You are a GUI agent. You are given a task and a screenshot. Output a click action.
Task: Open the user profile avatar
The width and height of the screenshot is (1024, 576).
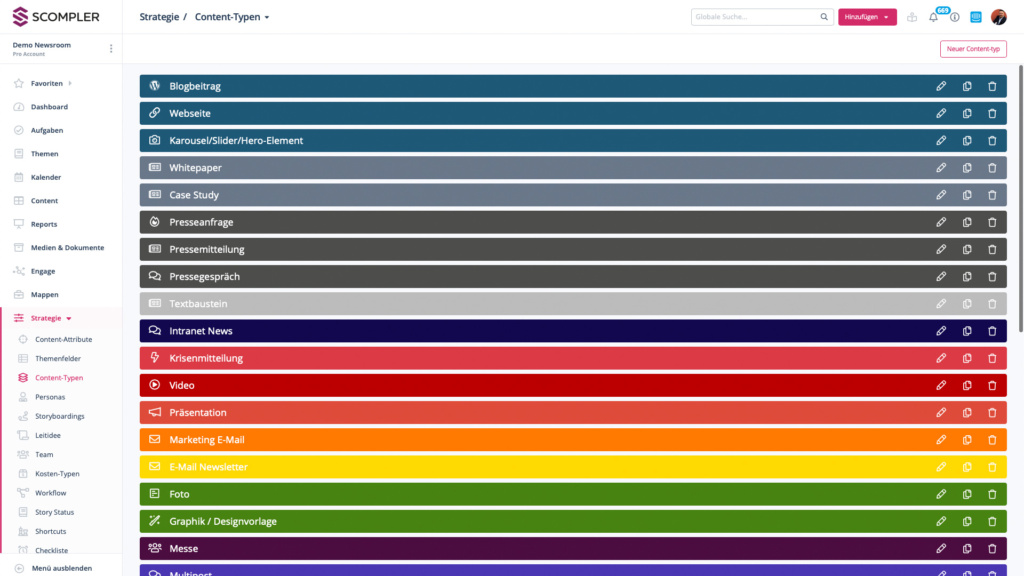pos(998,17)
